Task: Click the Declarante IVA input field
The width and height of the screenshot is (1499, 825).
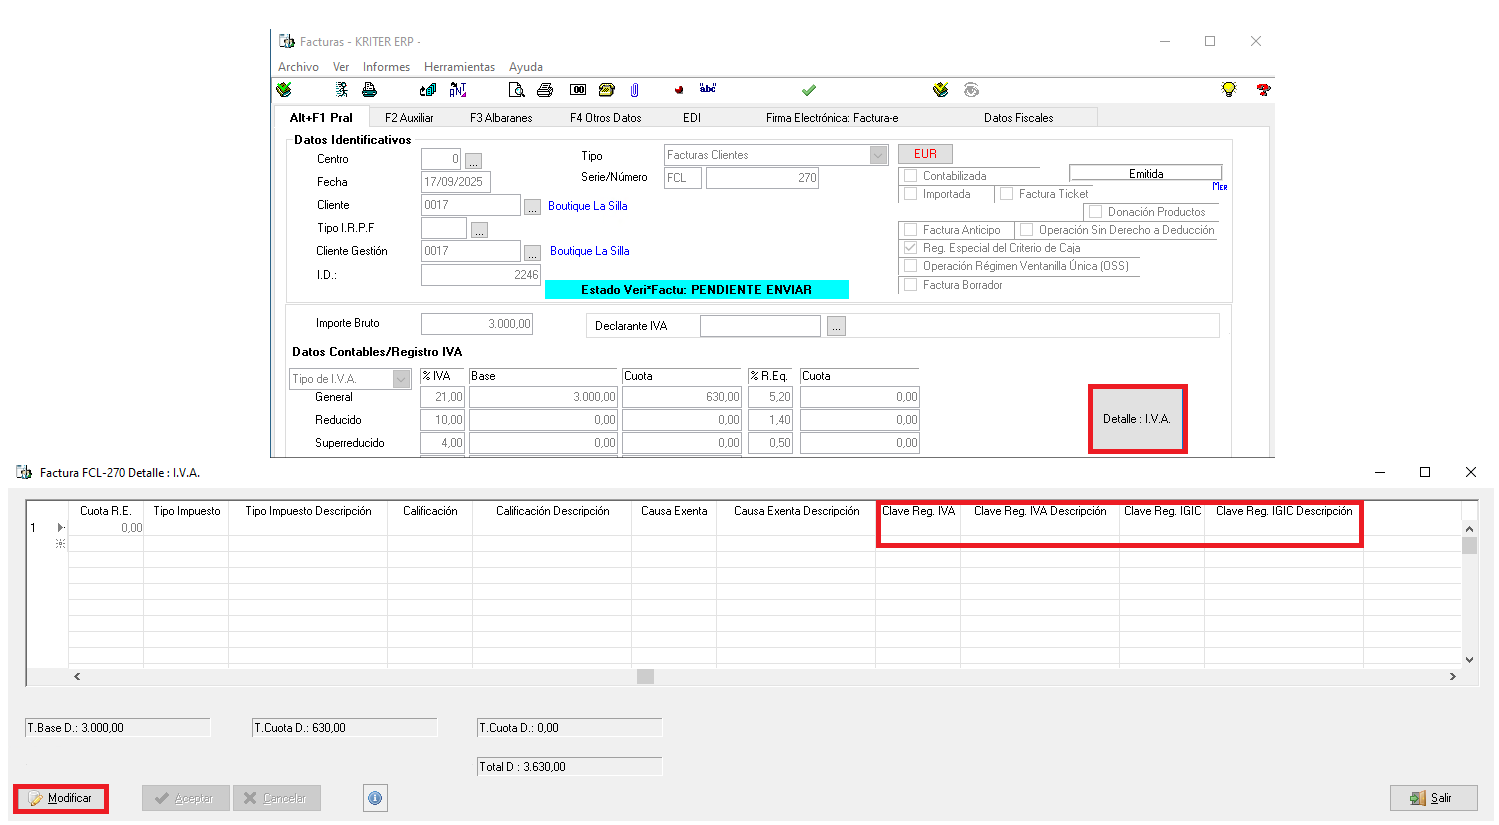Action: tap(759, 326)
